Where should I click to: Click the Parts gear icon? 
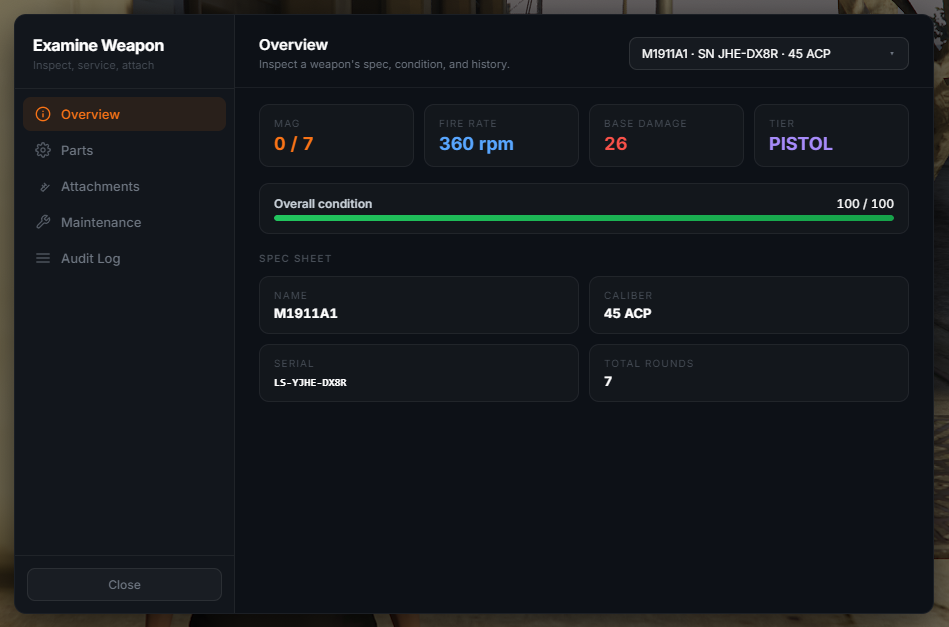coord(43,150)
